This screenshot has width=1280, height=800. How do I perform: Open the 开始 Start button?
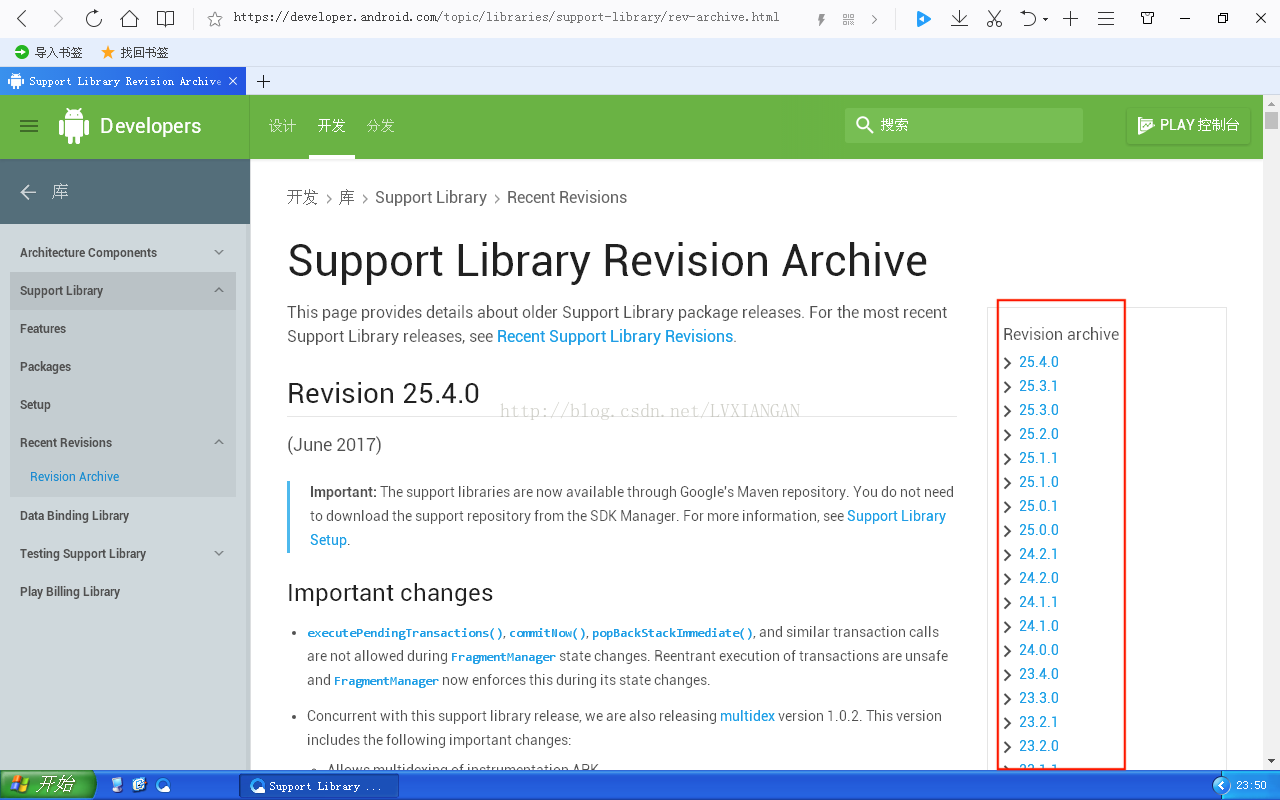48,785
